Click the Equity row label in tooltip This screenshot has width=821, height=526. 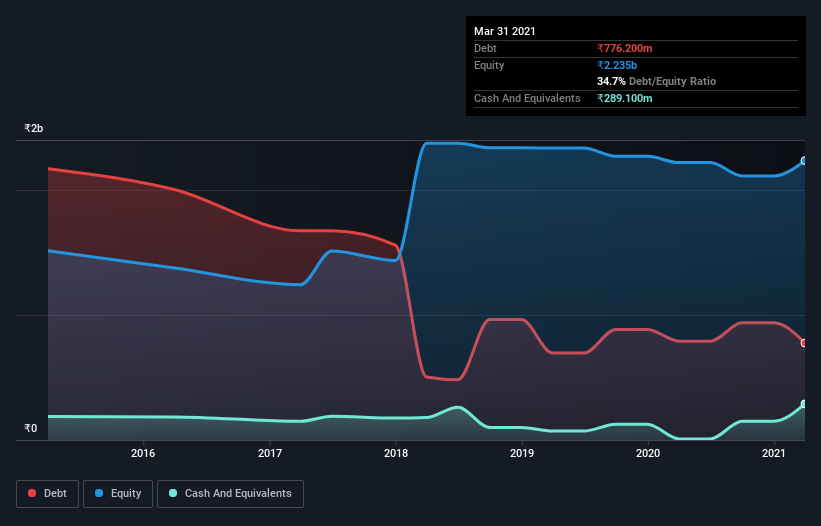(x=489, y=65)
